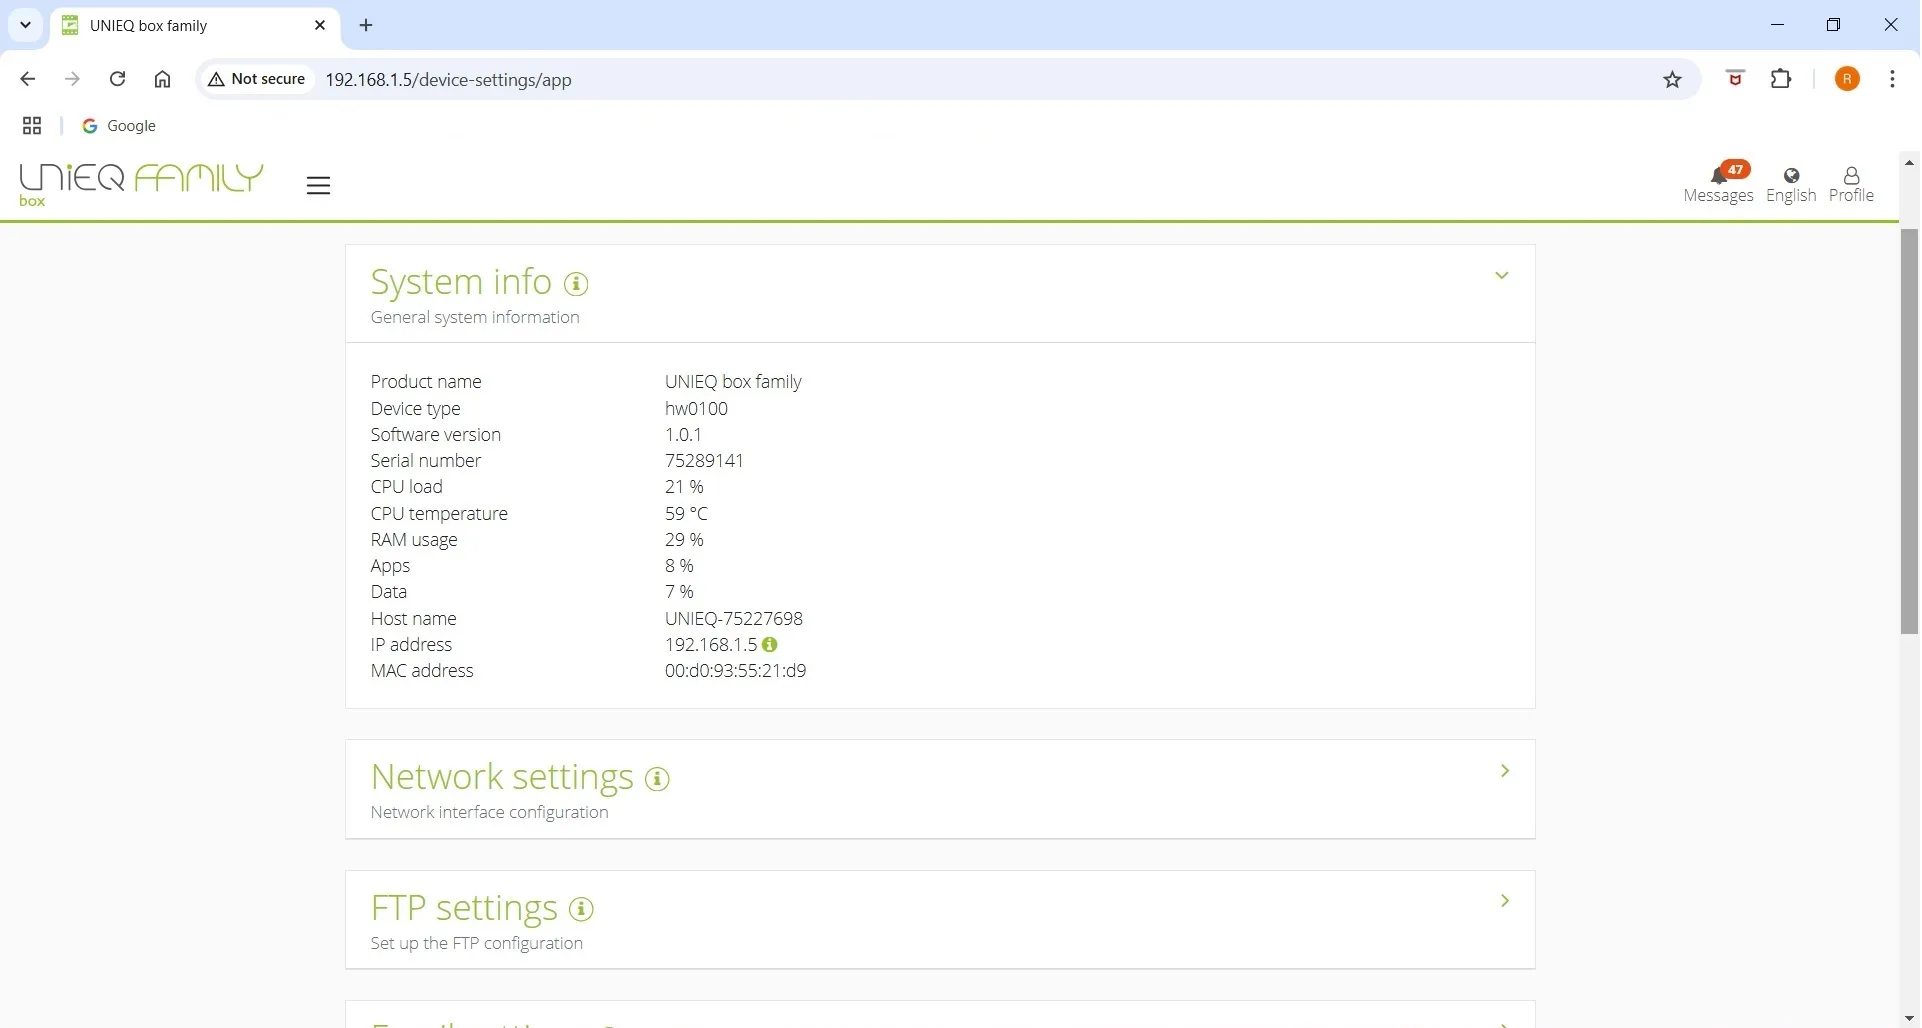The height and width of the screenshot is (1028, 1922).
Task: Click the UNIEQ Family box logo
Action: (x=141, y=185)
